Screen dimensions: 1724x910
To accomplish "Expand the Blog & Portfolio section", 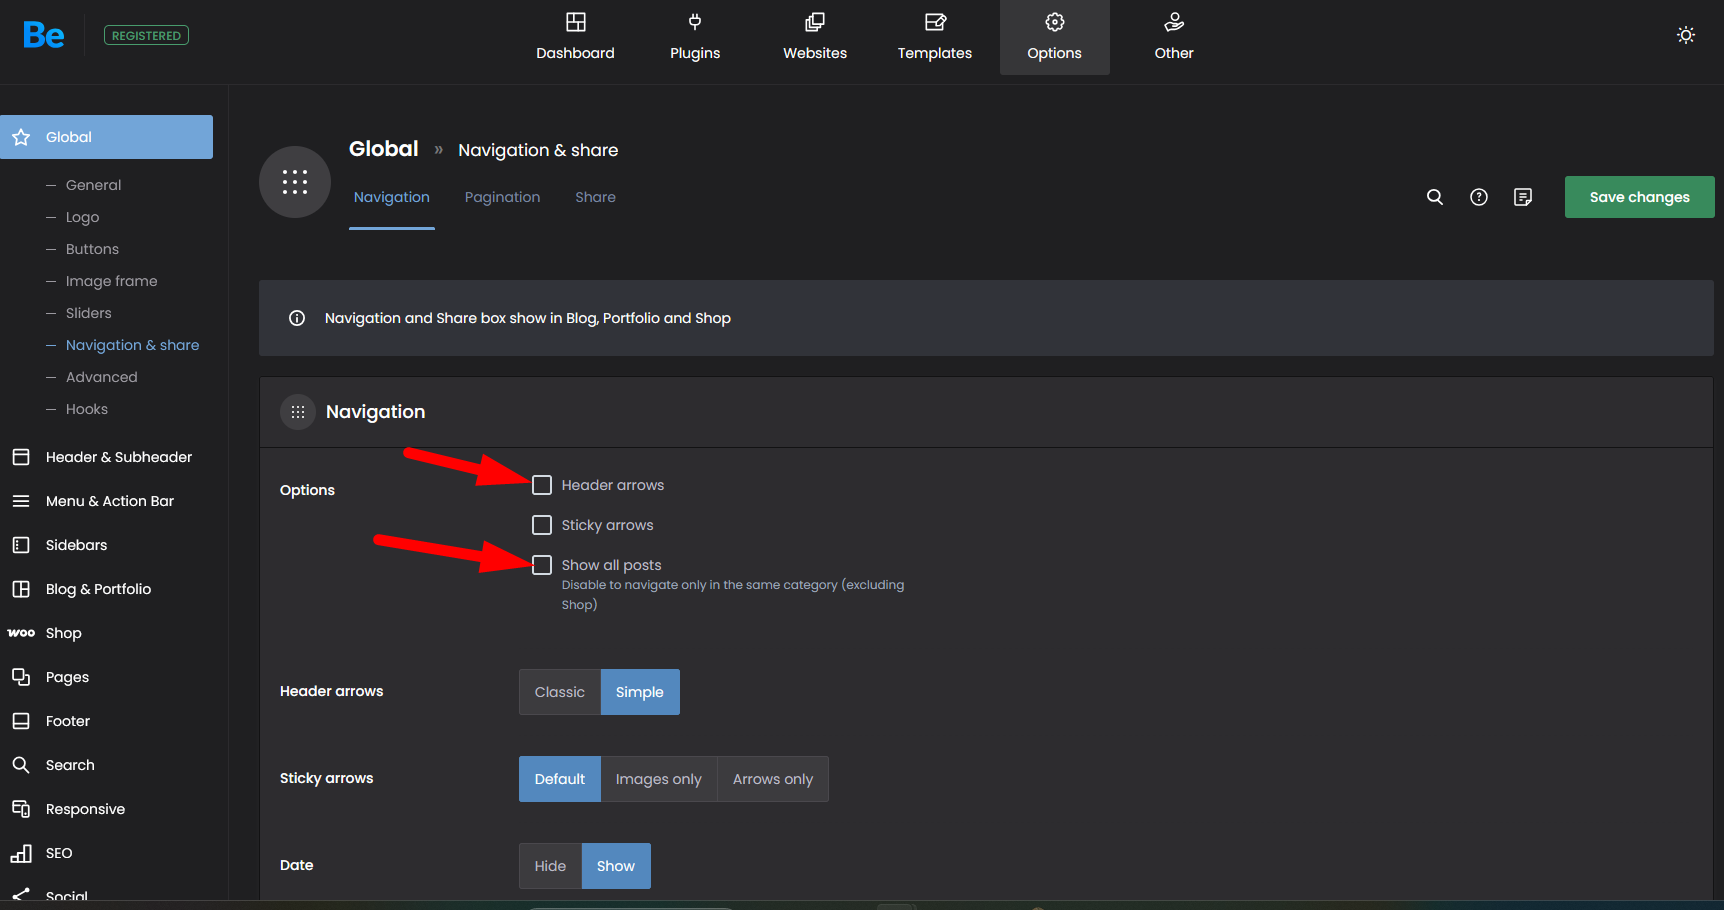I will pyautogui.click(x=98, y=589).
